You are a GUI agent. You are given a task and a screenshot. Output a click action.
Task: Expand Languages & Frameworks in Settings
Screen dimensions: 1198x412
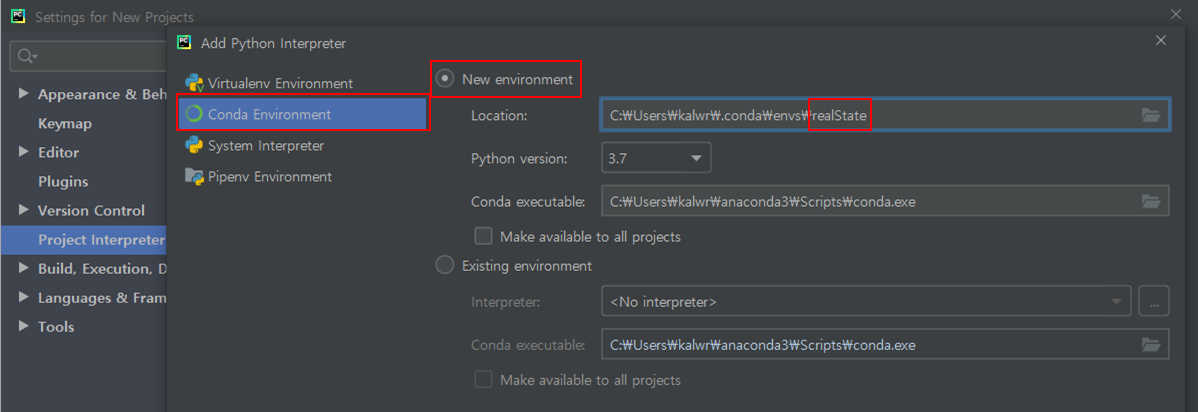point(23,297)
